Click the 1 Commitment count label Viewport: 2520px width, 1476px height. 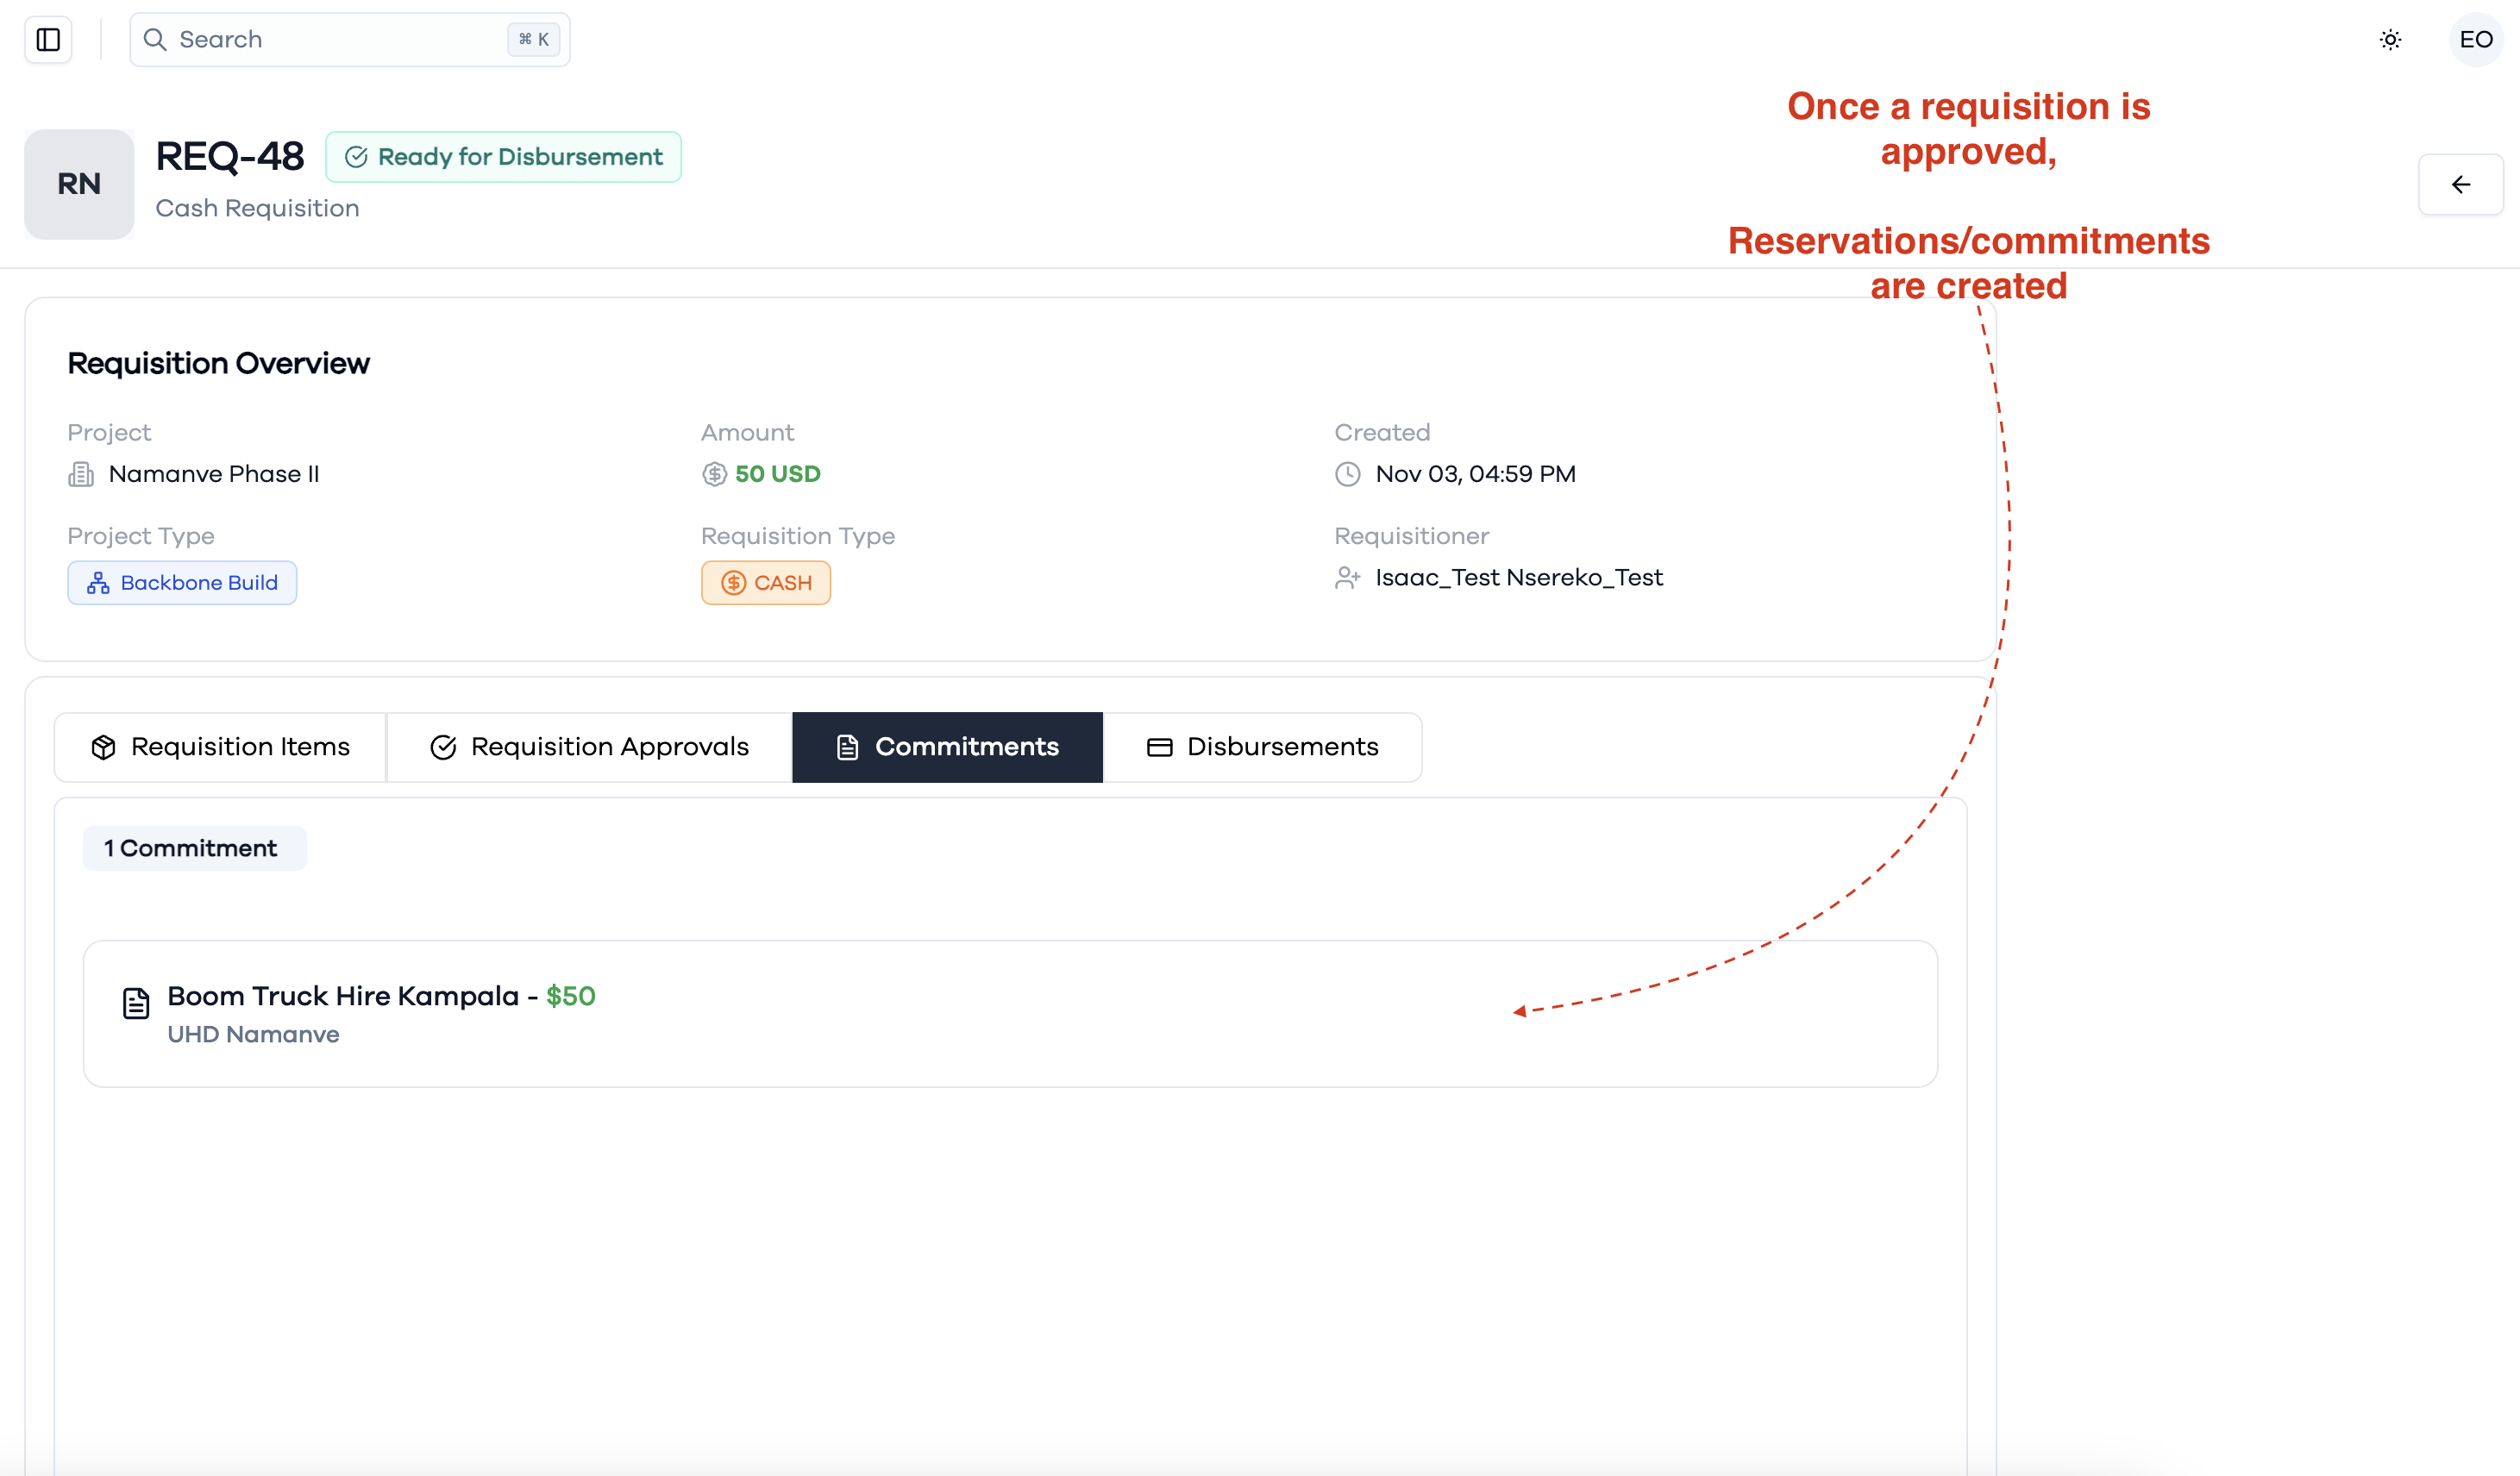[x=194, y=848]
